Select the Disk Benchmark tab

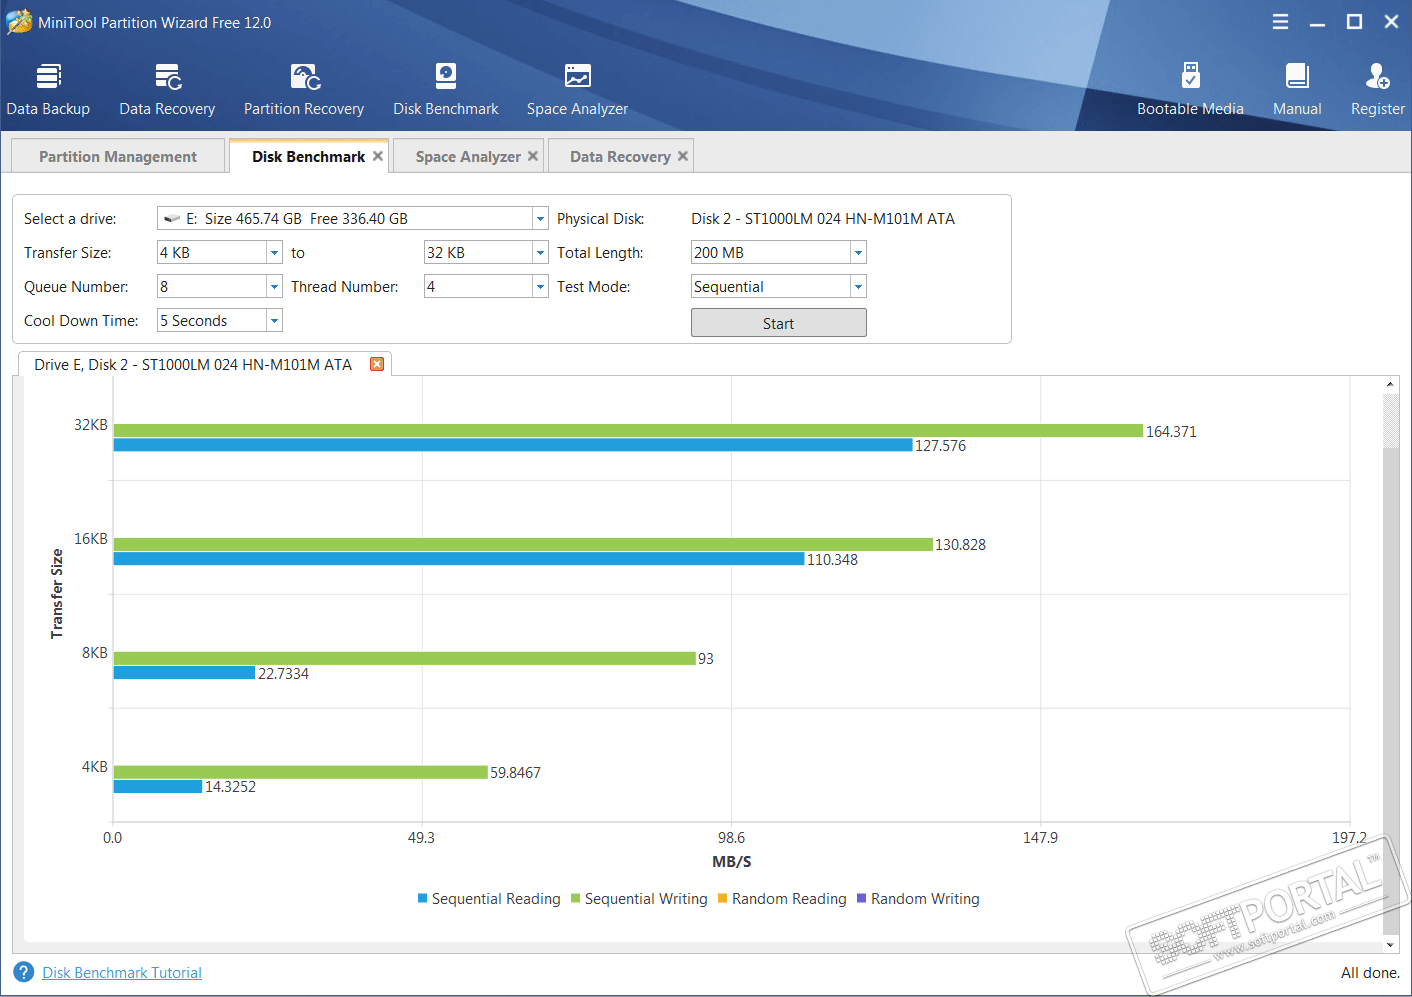click(x=308, y=156)
